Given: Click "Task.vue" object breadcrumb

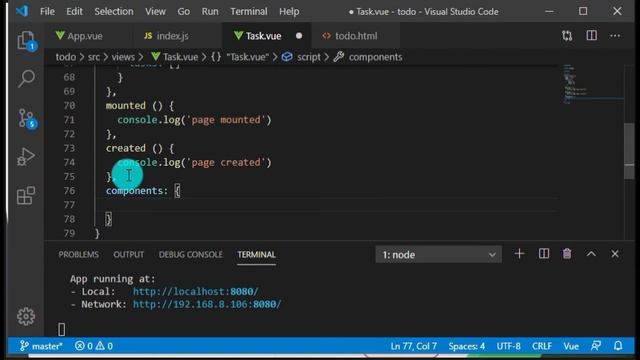Looking at the screenshot, I should [x=240, y=57].
